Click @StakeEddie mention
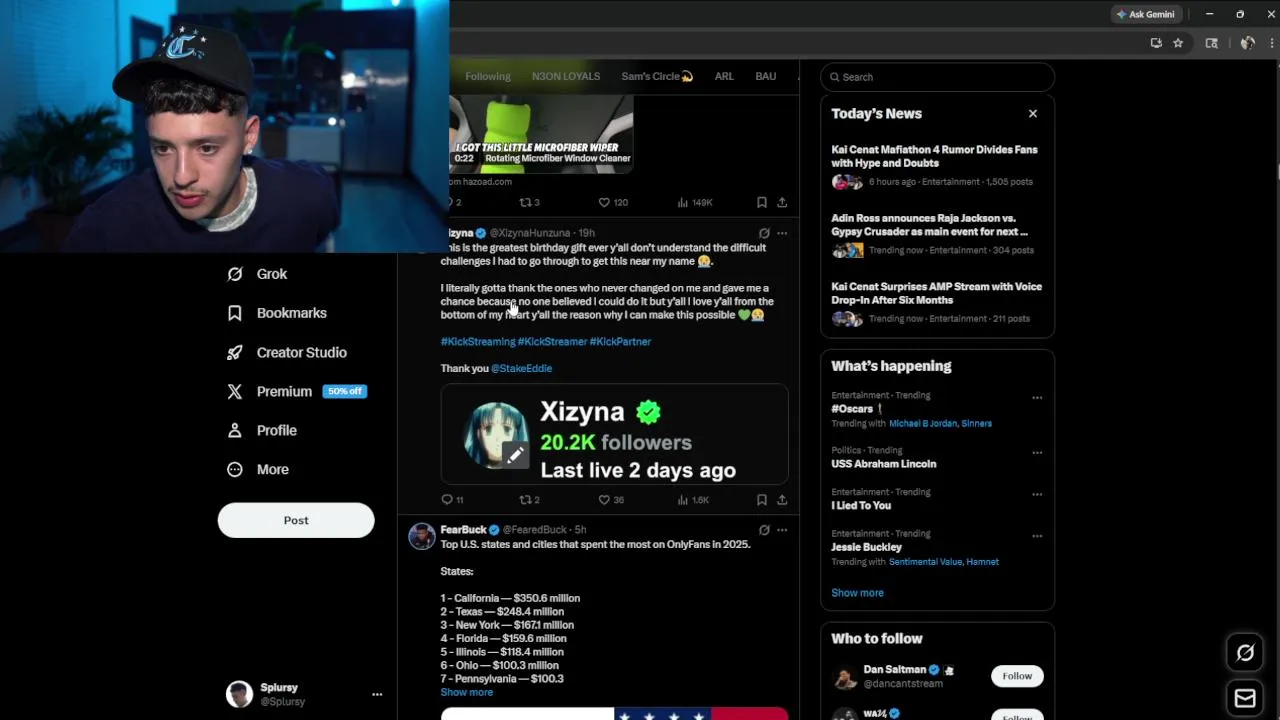 [521, 368]
